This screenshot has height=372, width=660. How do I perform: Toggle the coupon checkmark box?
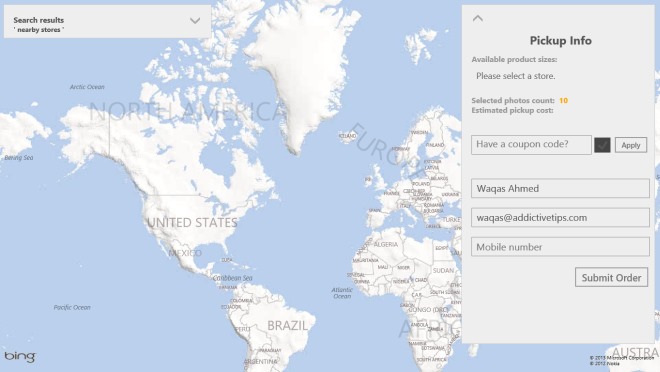602,145
